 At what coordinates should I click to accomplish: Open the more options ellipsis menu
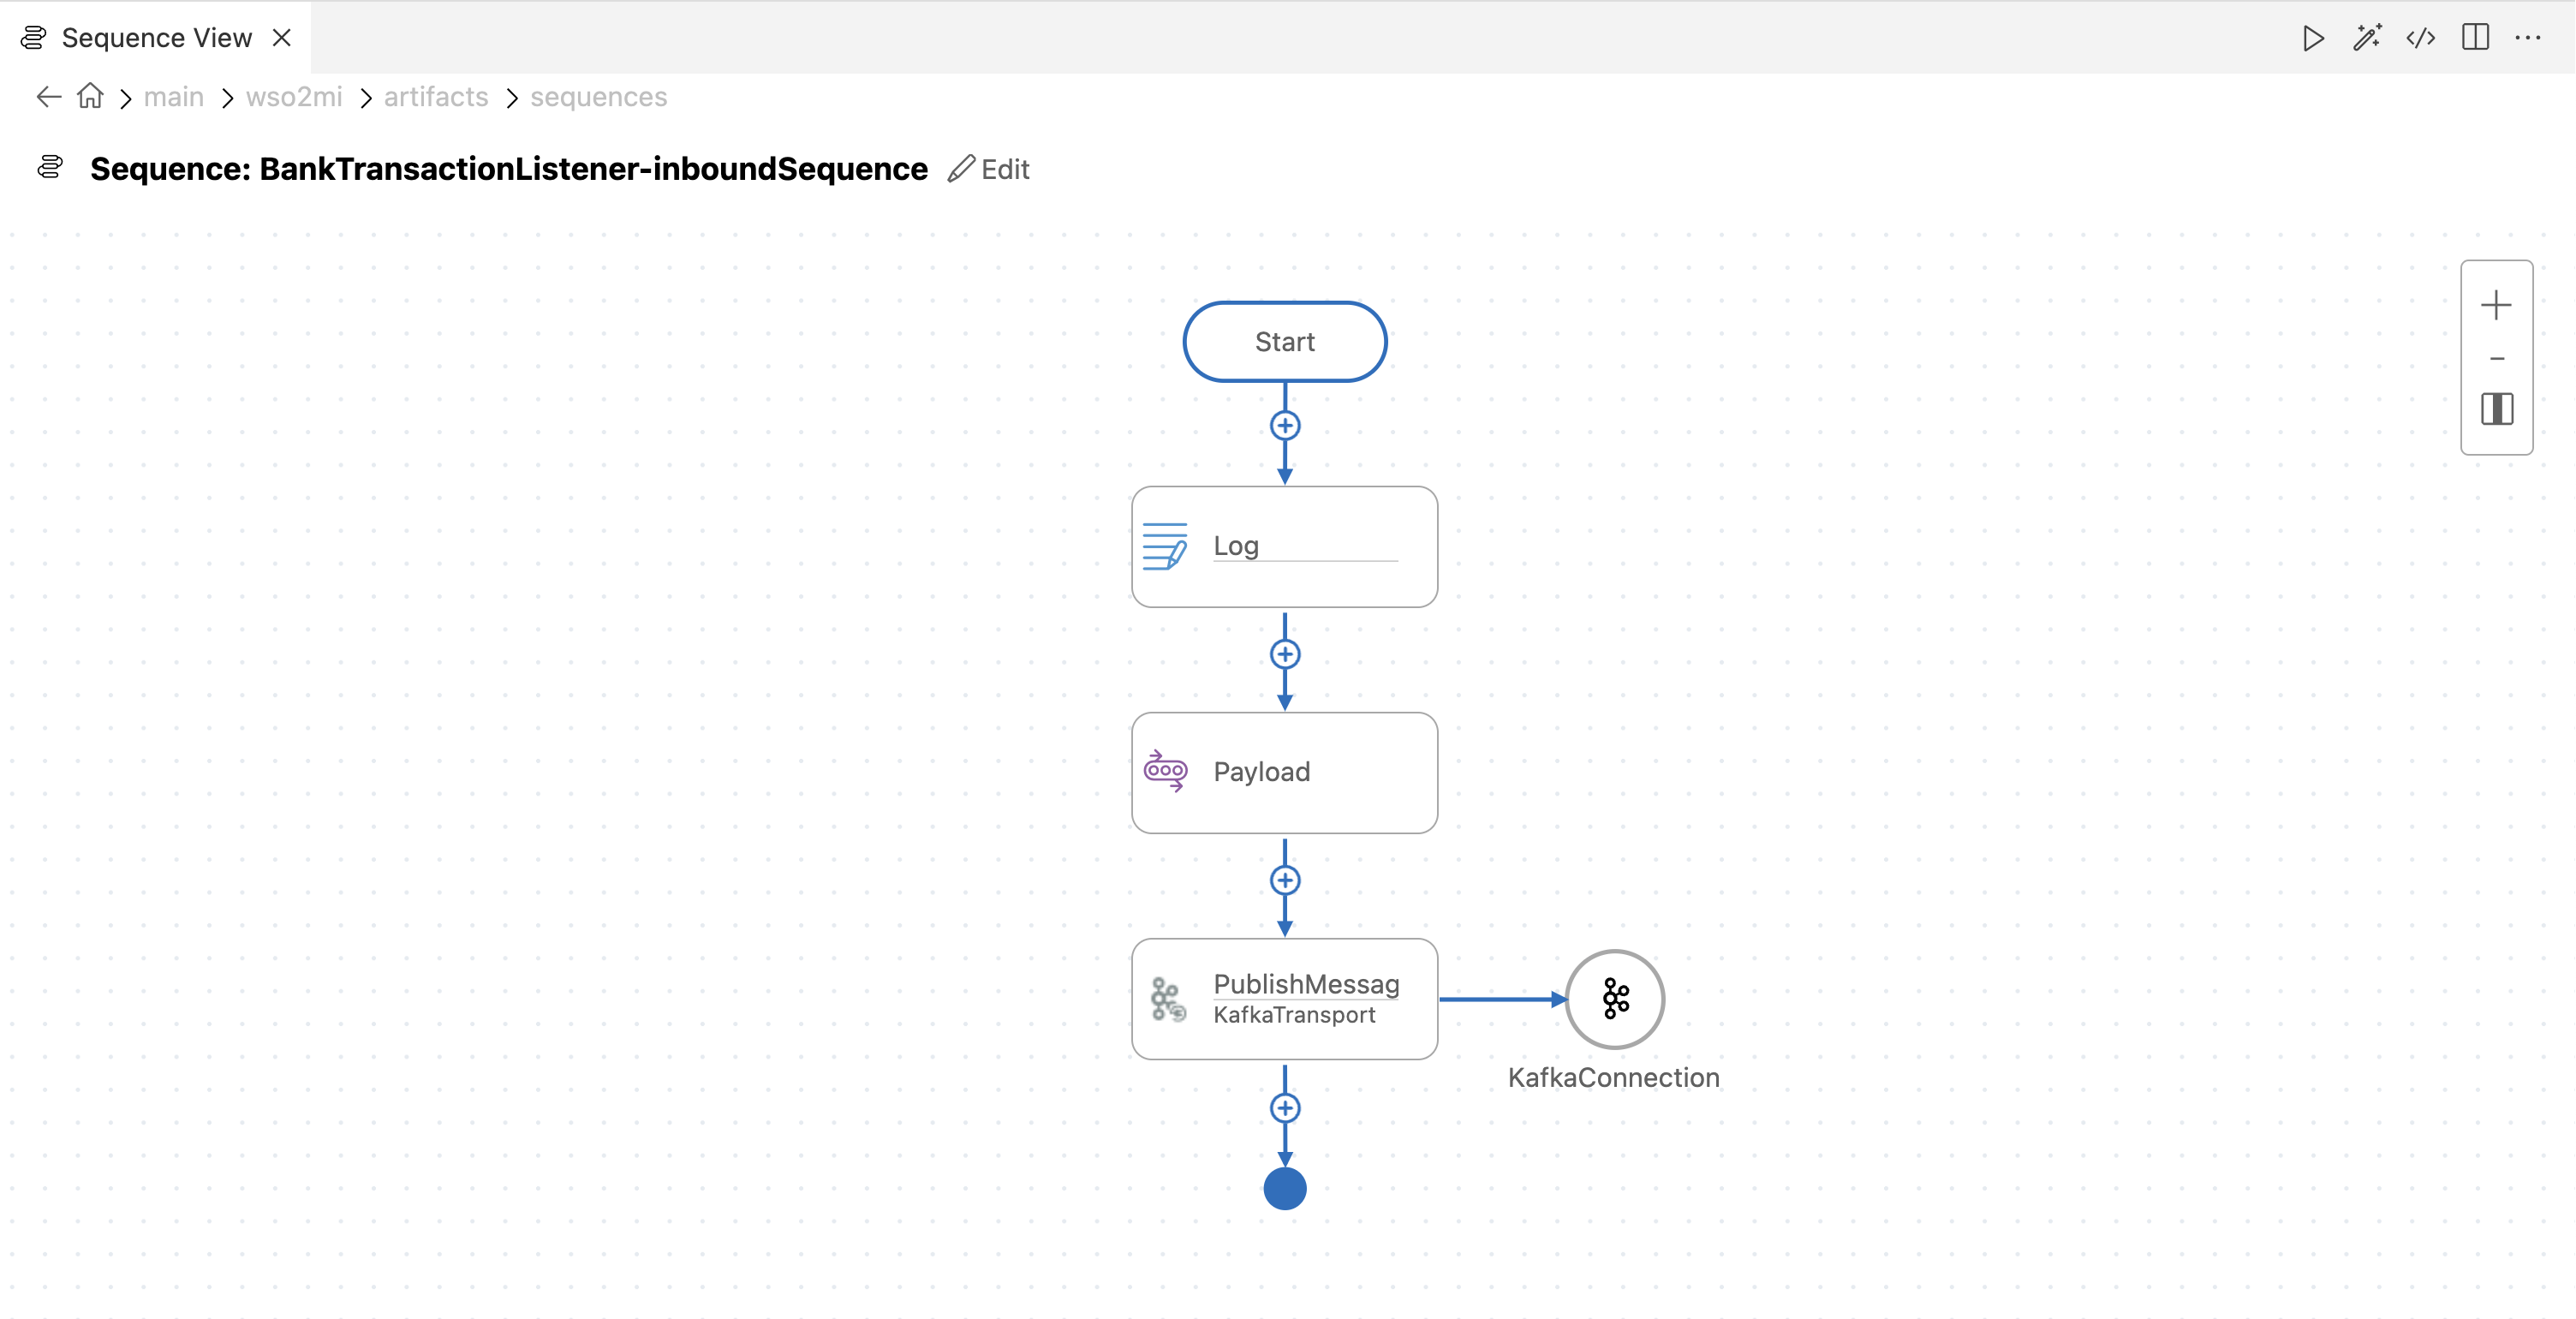[x=2529, y=38]
